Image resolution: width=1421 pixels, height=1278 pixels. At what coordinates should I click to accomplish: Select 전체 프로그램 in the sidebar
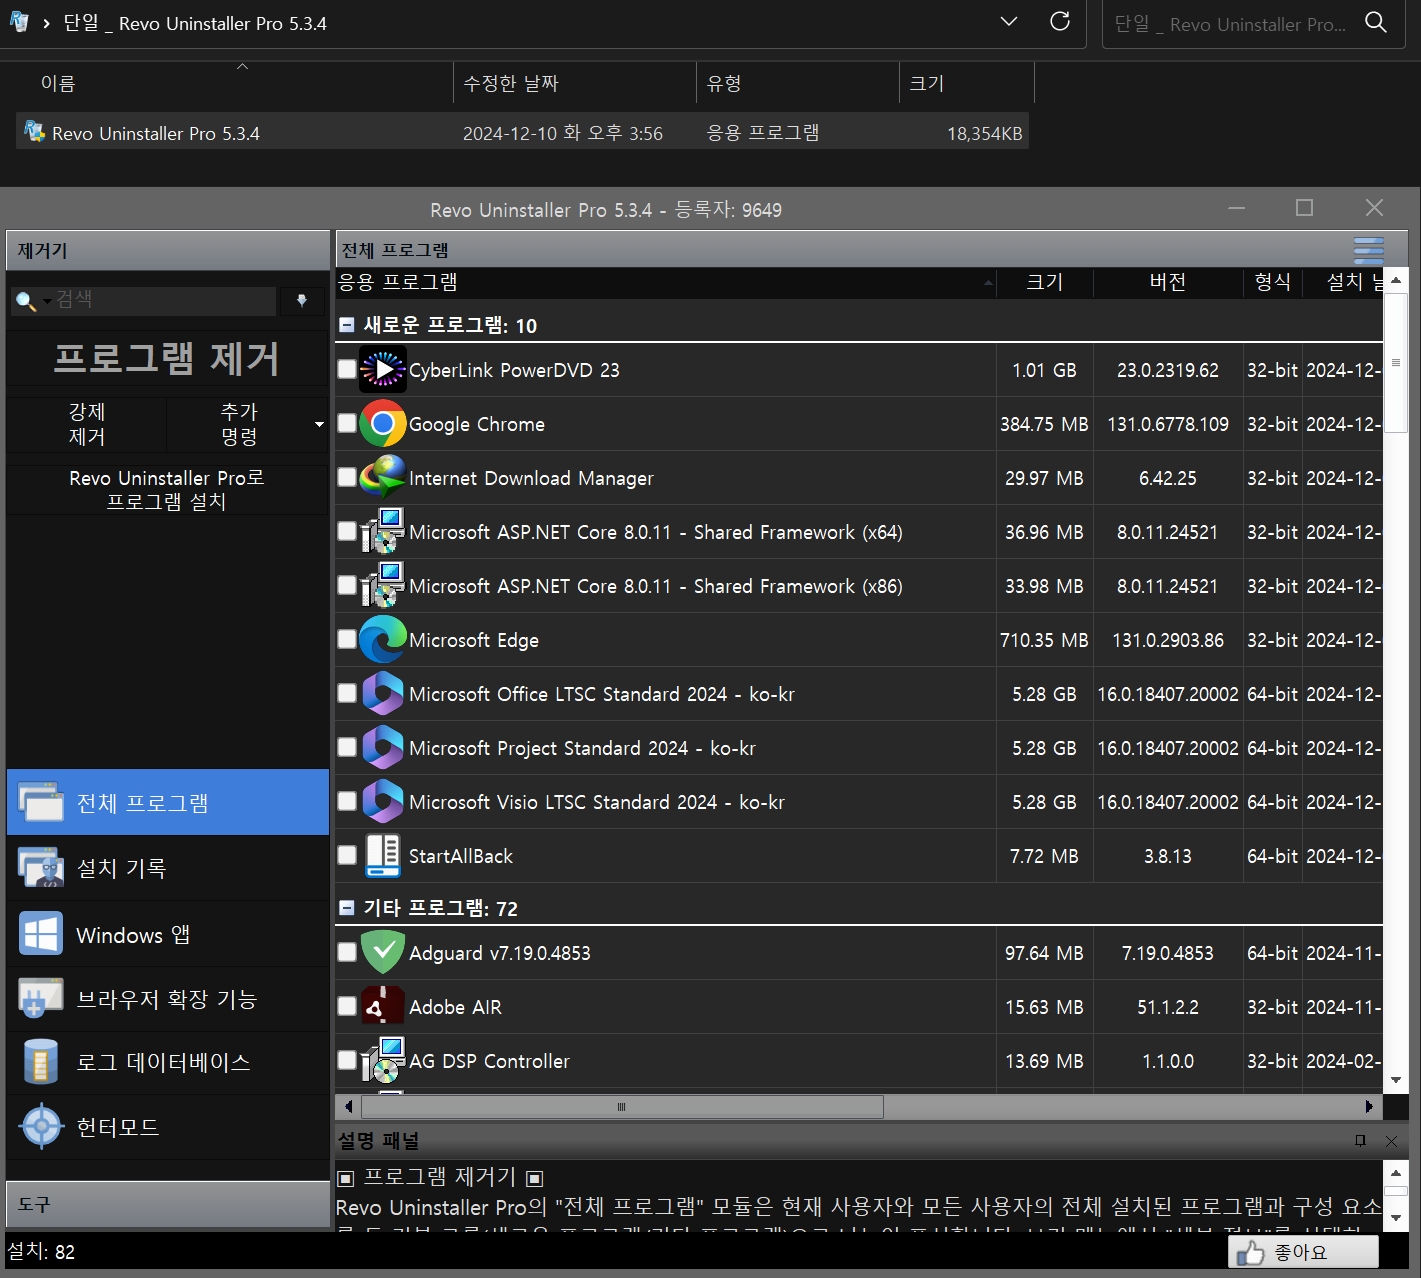pos(168,802)
